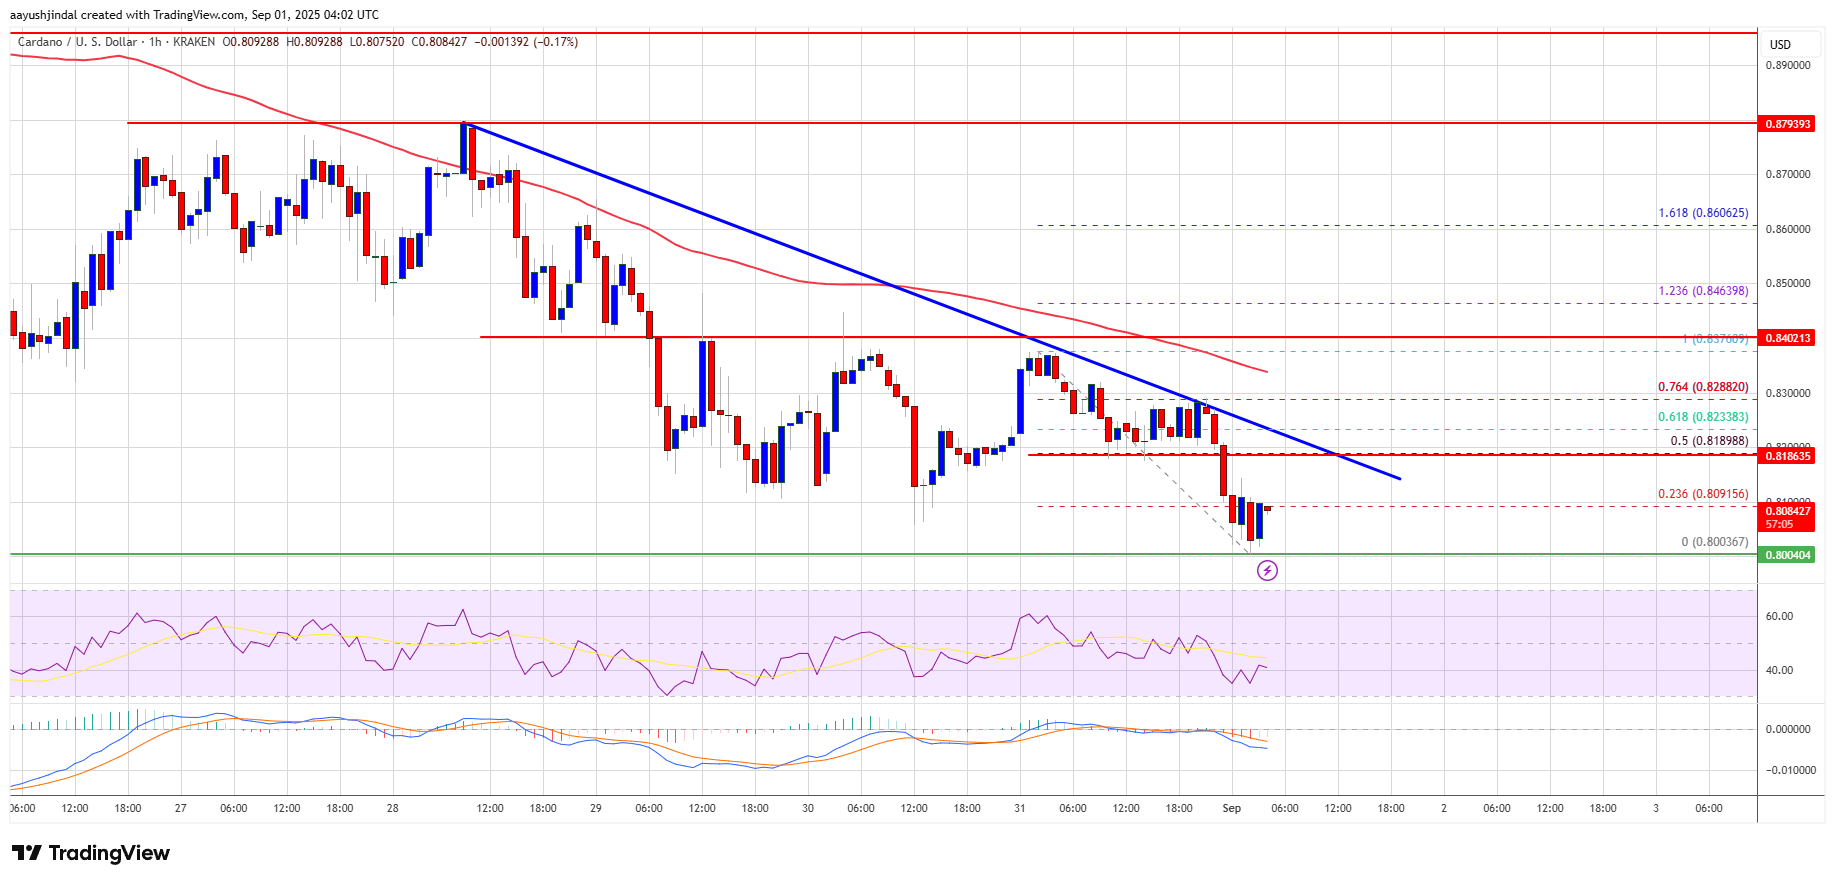Click the TradingView logo
Viewport: 1835px width, 883px height.
pos(91,853)
